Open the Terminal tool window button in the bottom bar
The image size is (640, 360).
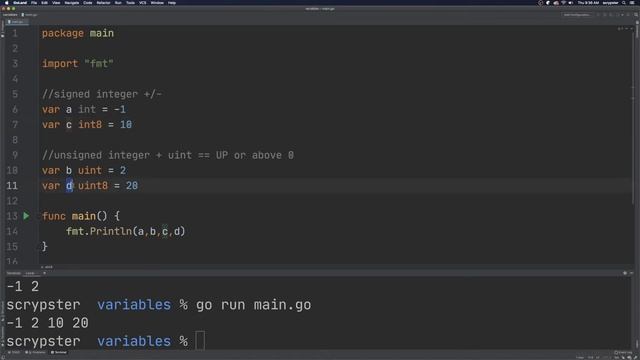coord(59,352)
